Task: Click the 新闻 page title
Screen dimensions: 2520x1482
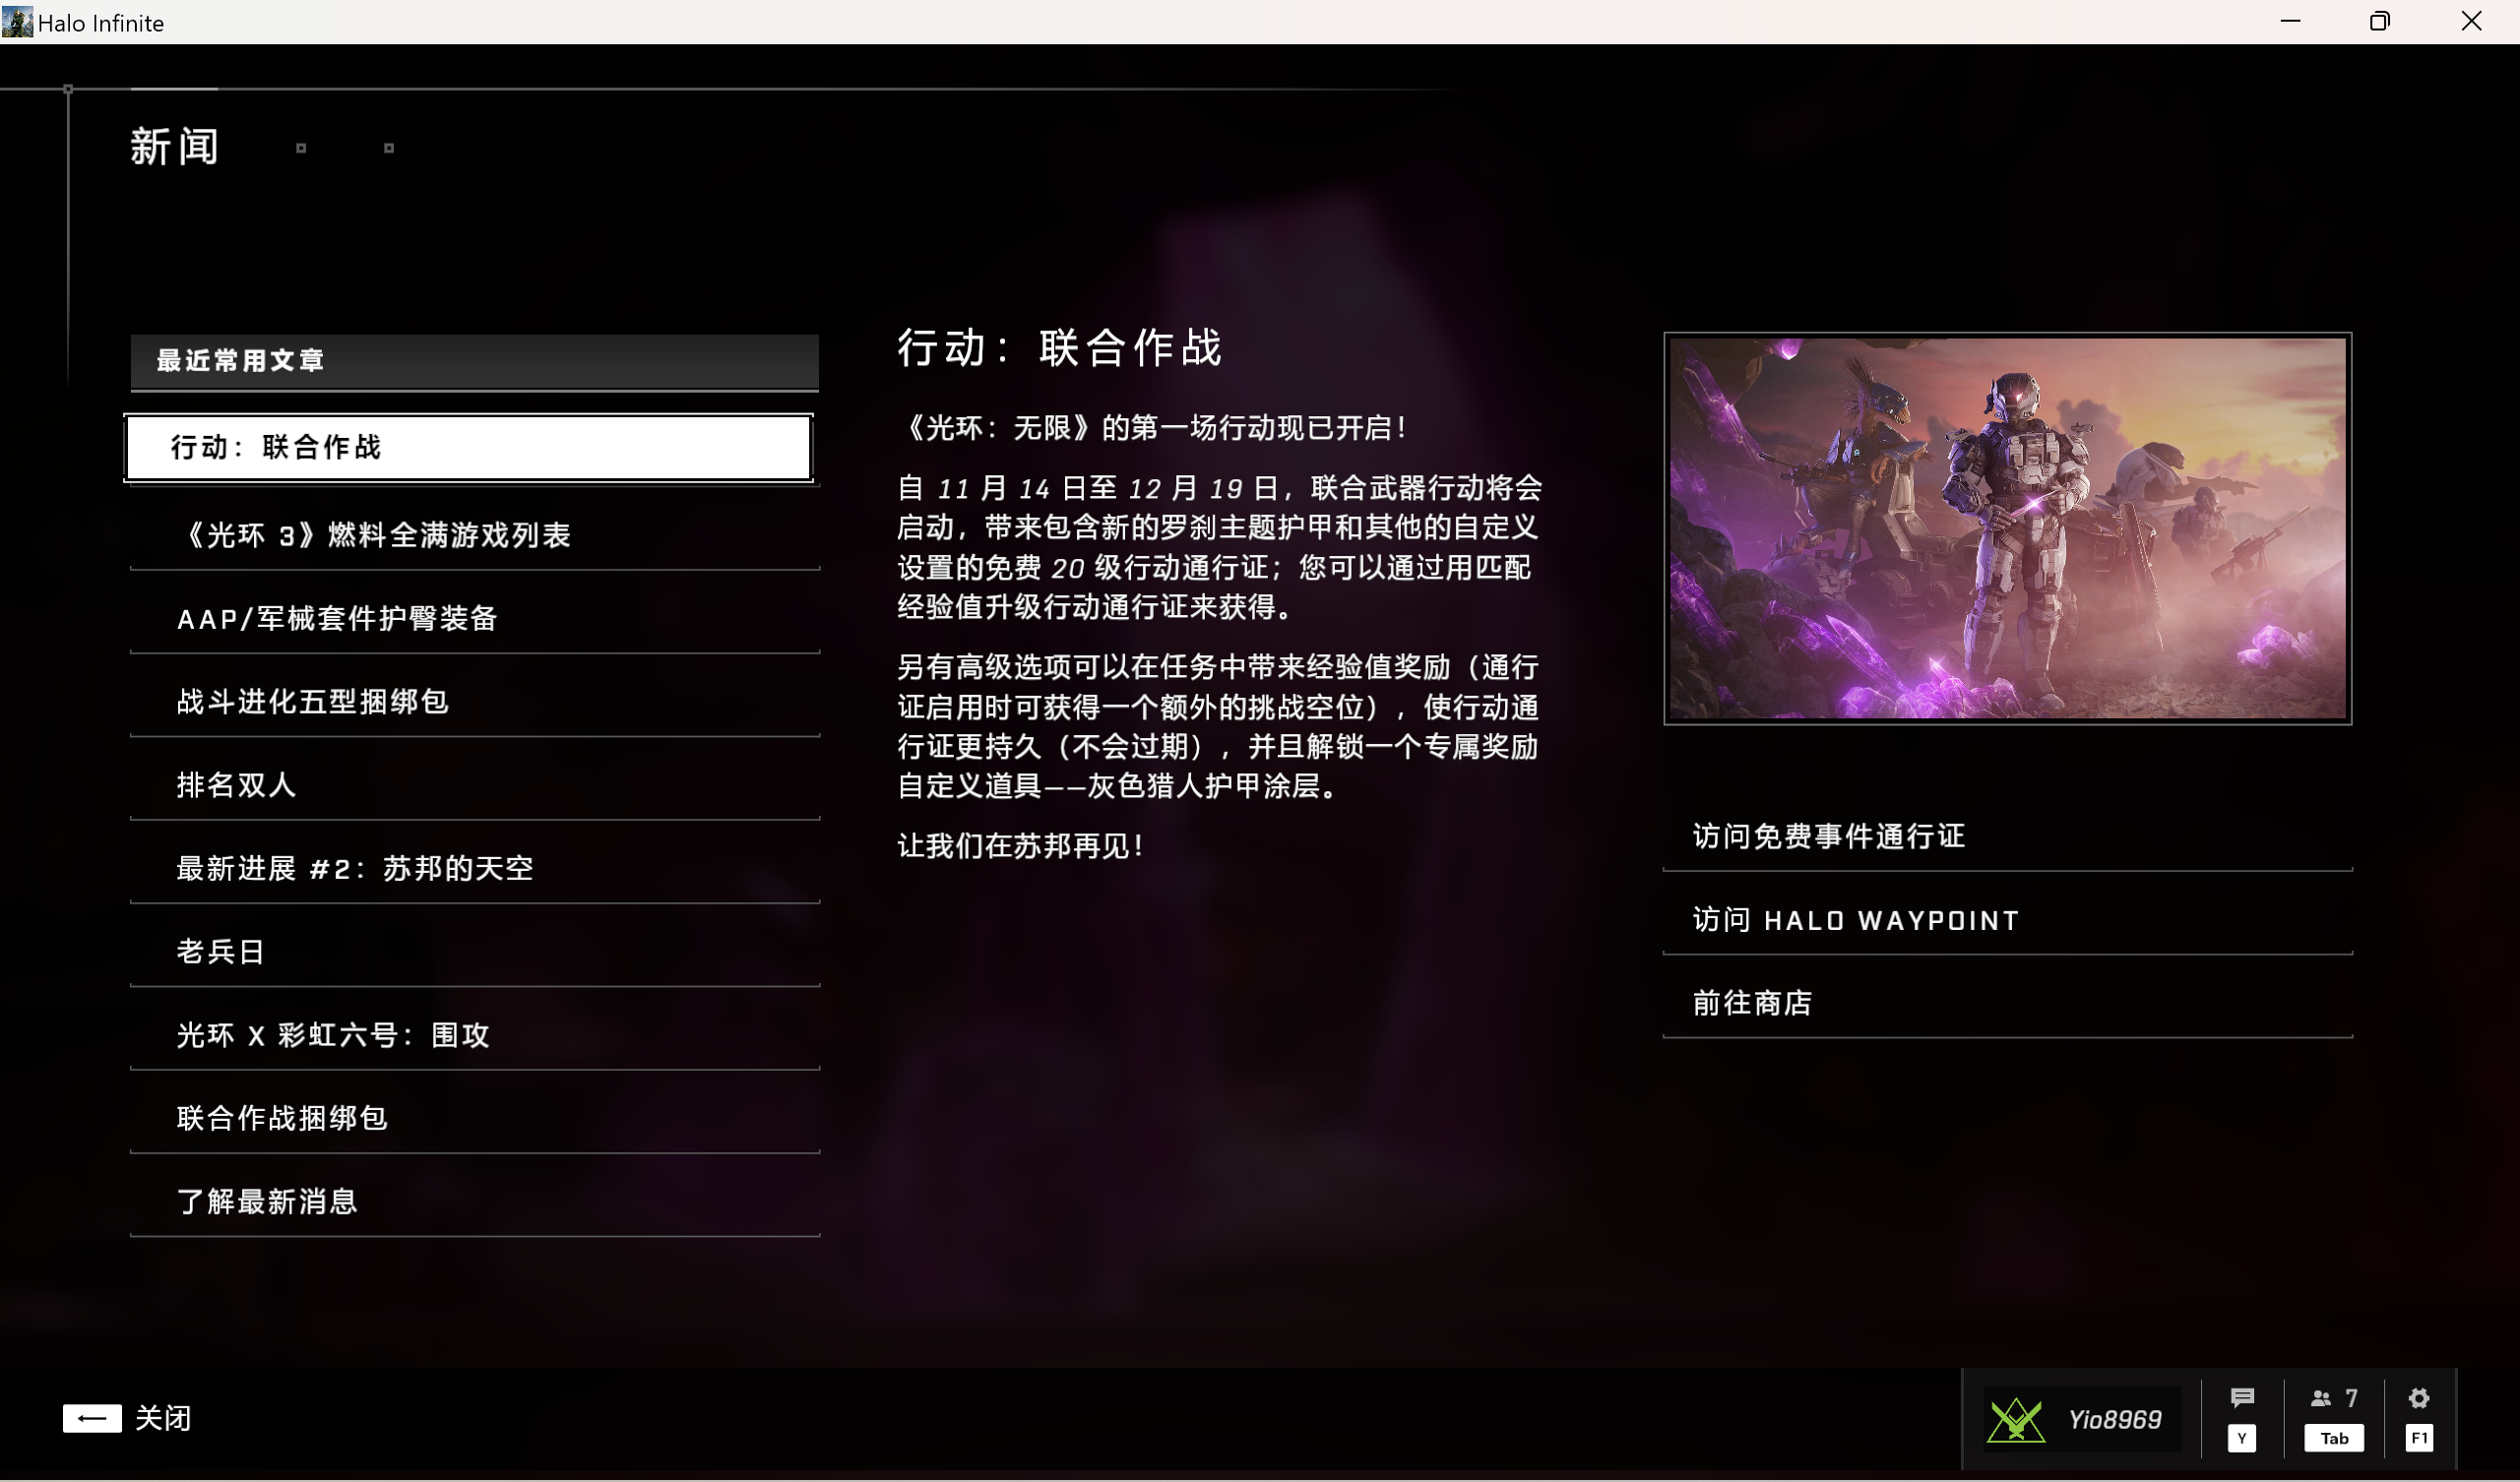Action: [174, 147]
